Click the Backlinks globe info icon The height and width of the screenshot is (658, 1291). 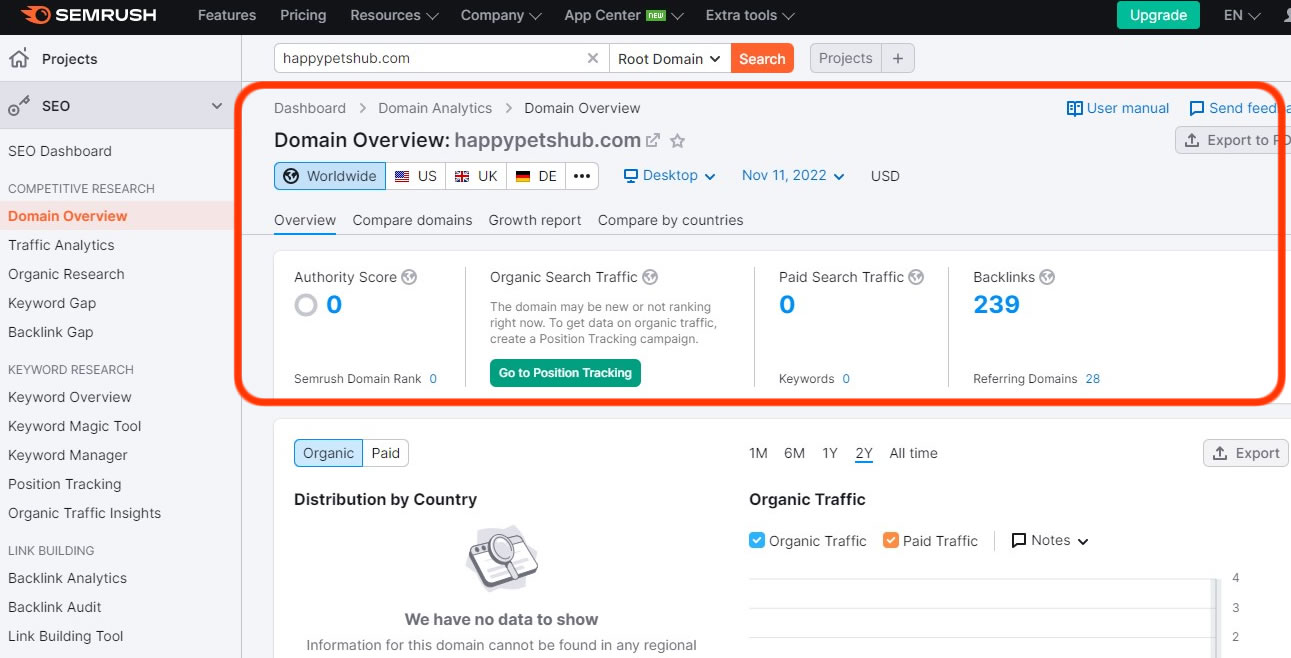(x=1047, y=277)
